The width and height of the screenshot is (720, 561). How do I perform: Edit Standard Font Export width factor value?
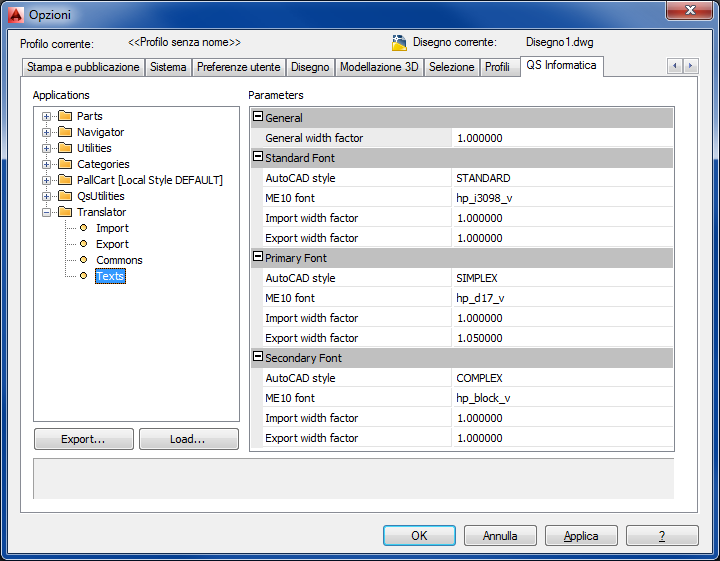[562, 238]
